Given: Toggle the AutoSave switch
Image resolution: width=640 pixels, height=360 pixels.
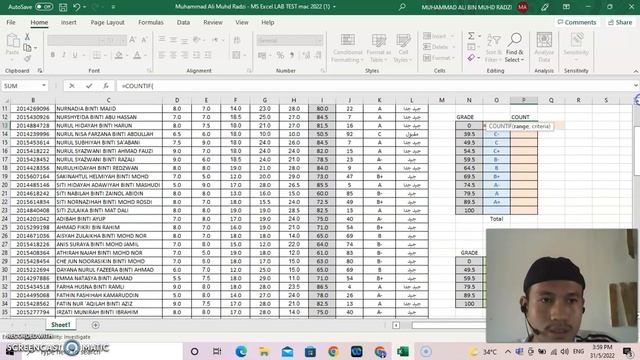Looking at the screenshot, I should [x=44, y=7].
